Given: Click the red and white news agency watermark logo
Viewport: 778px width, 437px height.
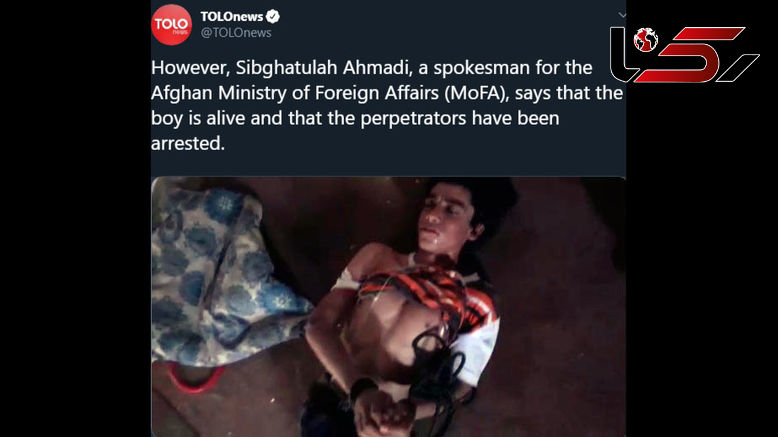Looking at the screenshot, I should point(684,55).
